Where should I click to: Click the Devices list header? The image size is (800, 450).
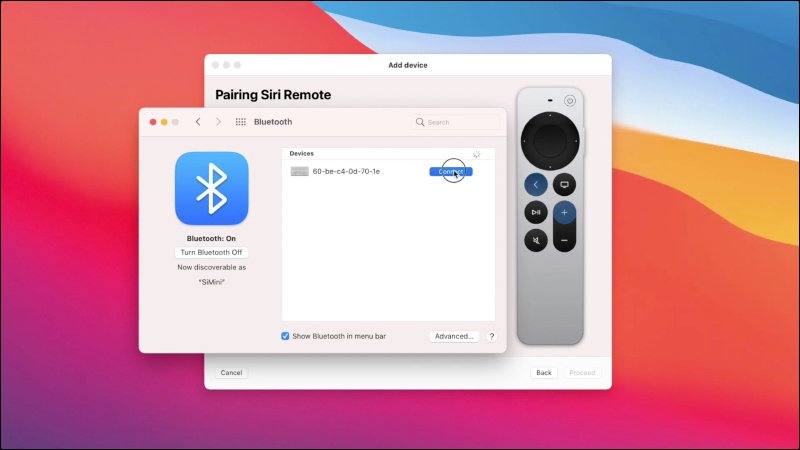388,154
